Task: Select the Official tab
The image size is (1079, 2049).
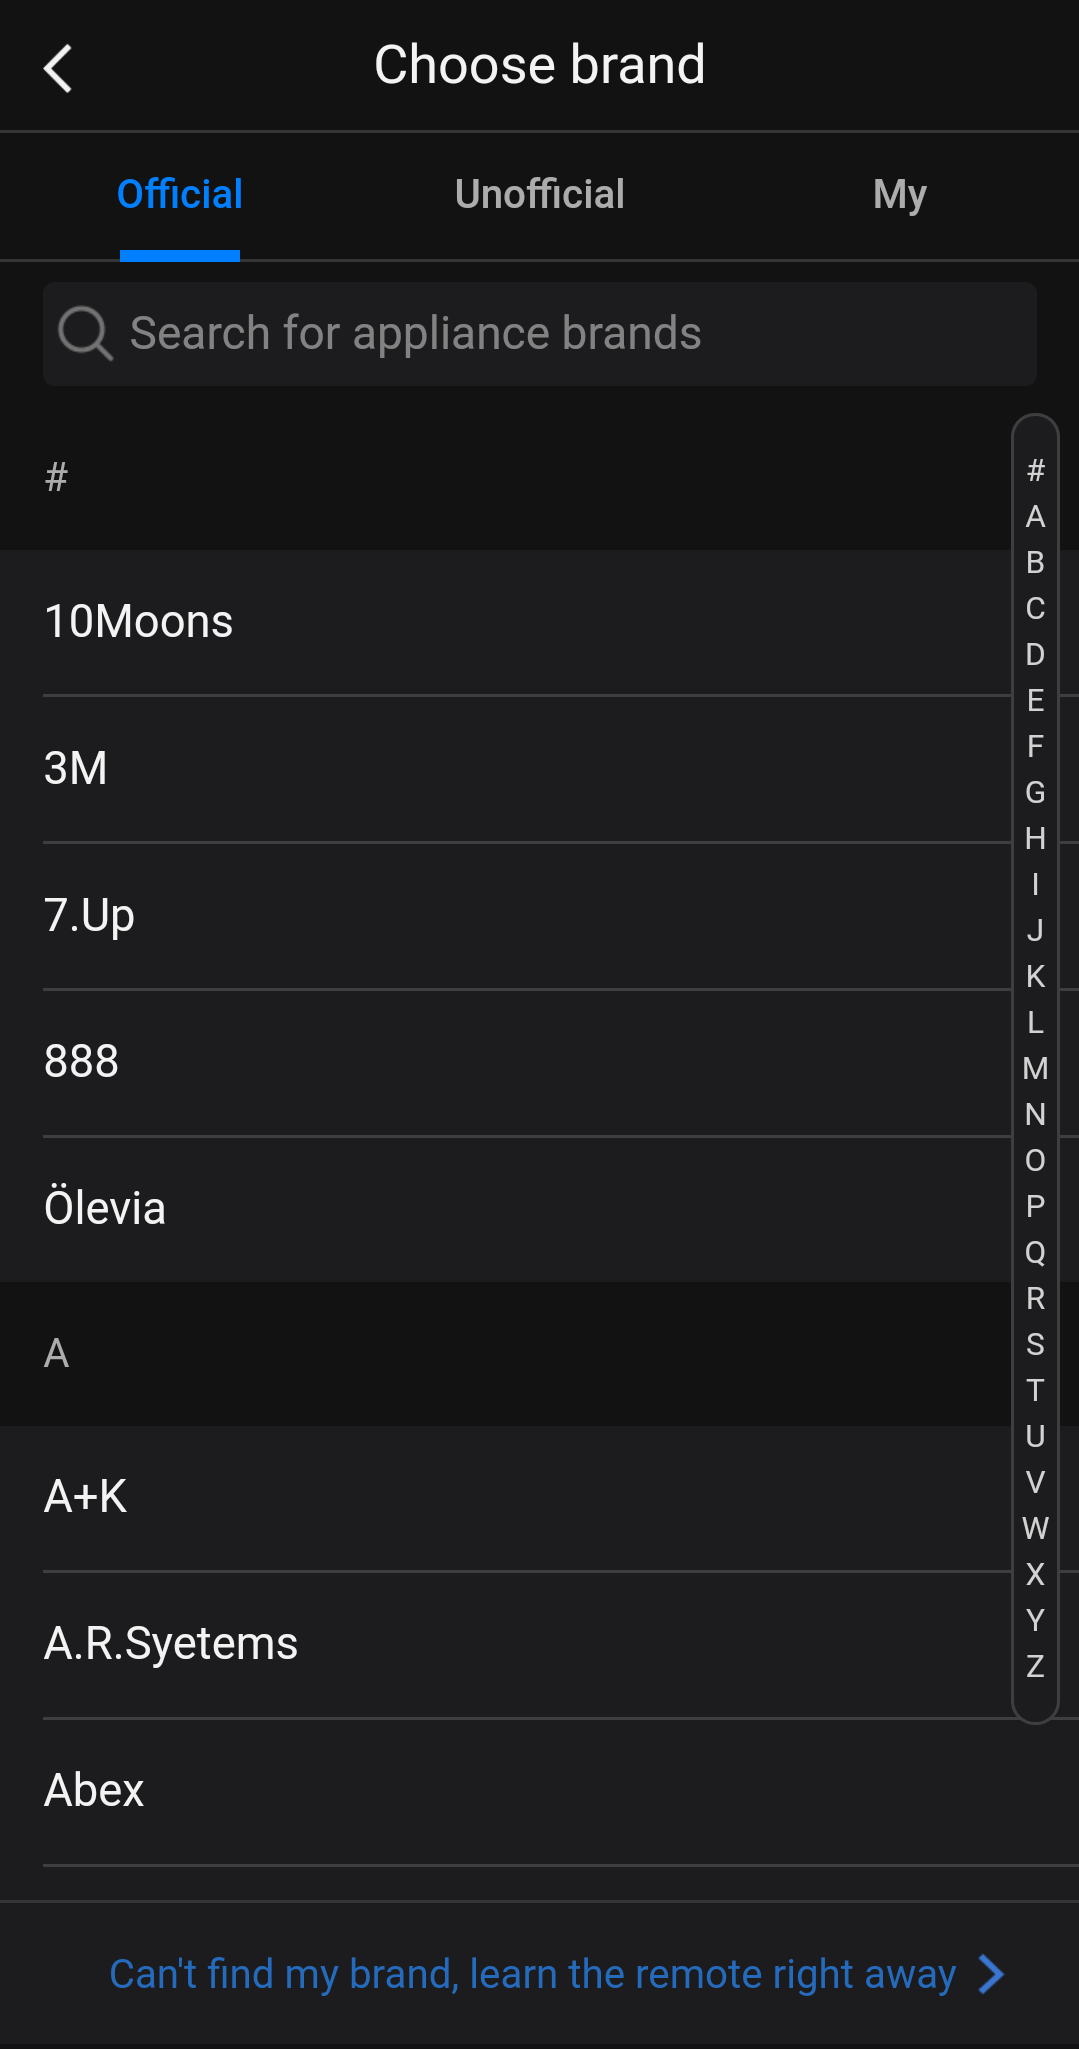Action: point(180,194)
